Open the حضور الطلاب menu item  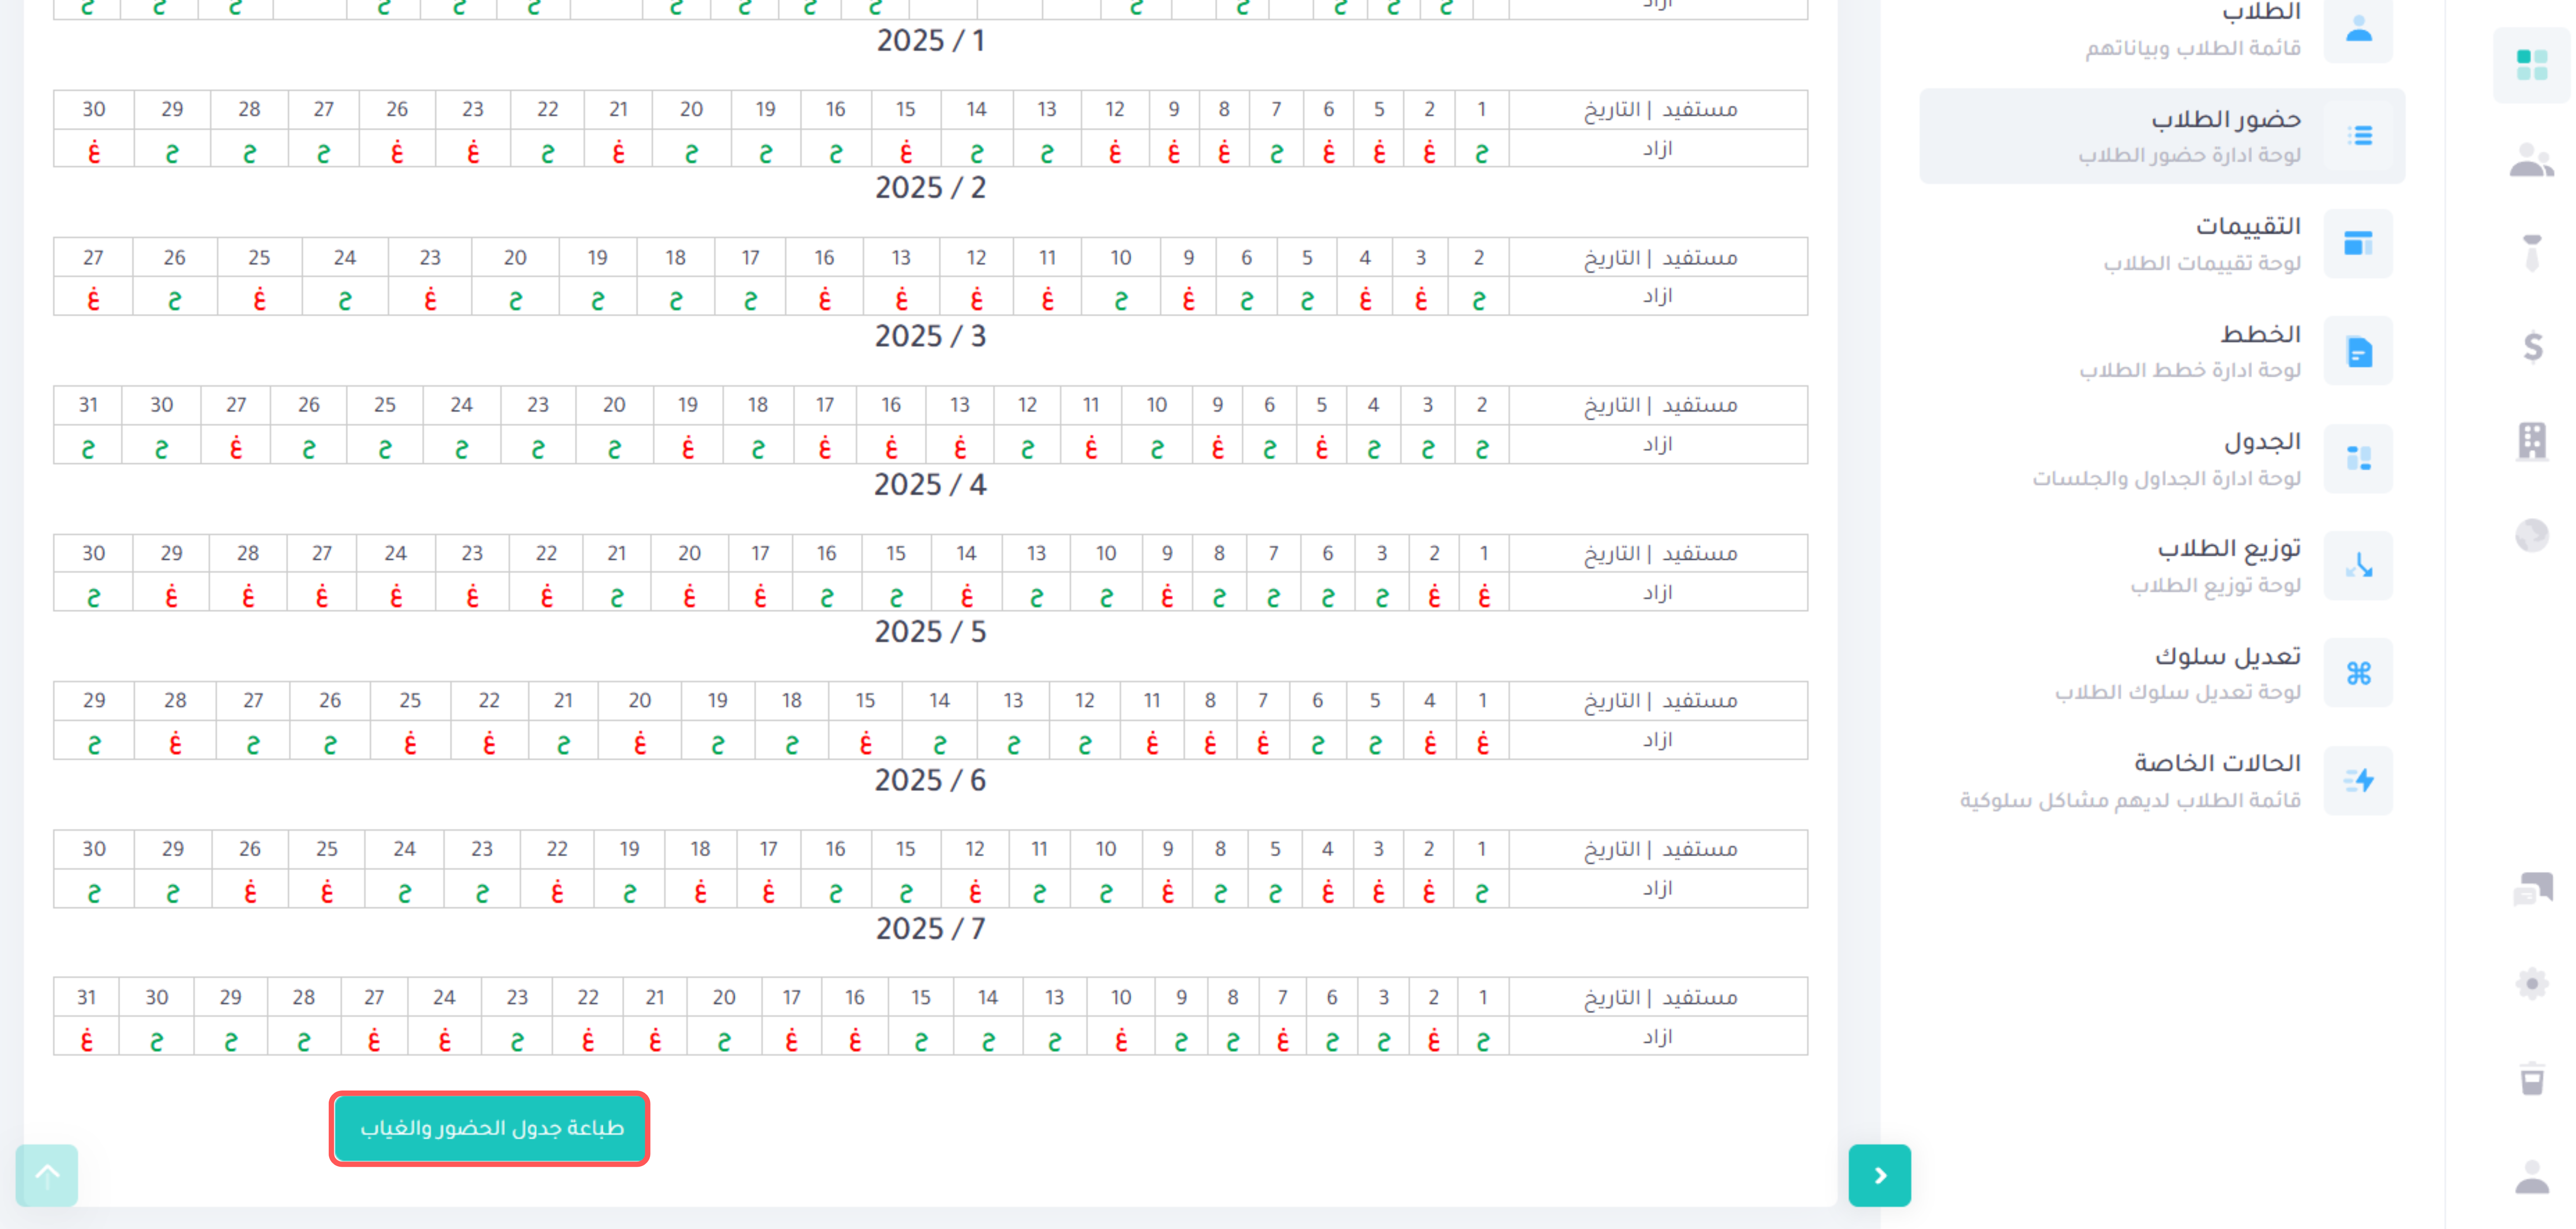[2162, 135]
